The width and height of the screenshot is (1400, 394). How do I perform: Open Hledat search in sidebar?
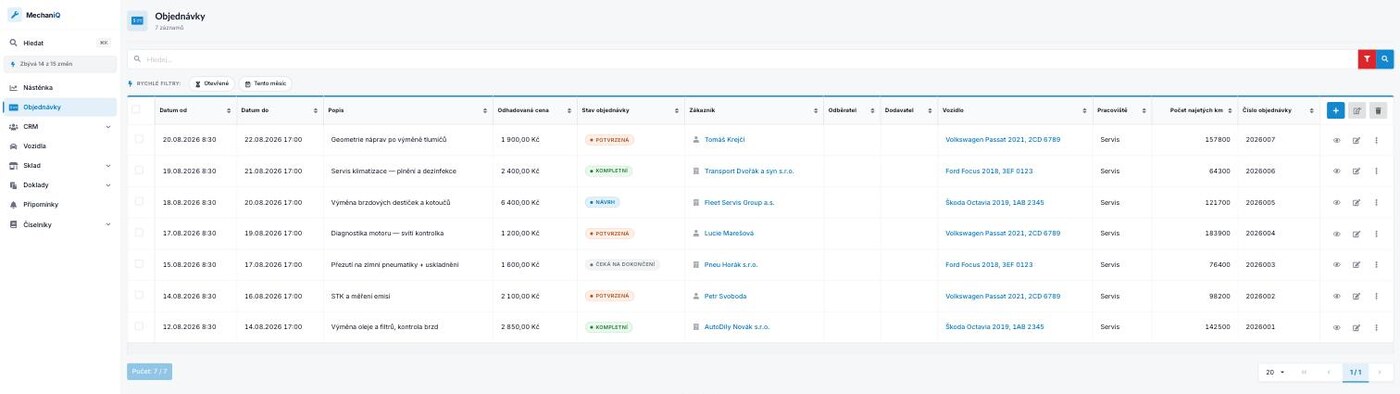(x=60, y=43)
